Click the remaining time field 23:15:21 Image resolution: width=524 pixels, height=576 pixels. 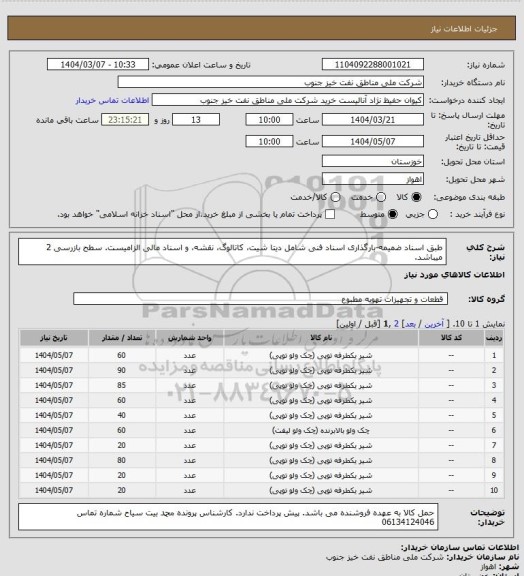[x=125, y=120]
